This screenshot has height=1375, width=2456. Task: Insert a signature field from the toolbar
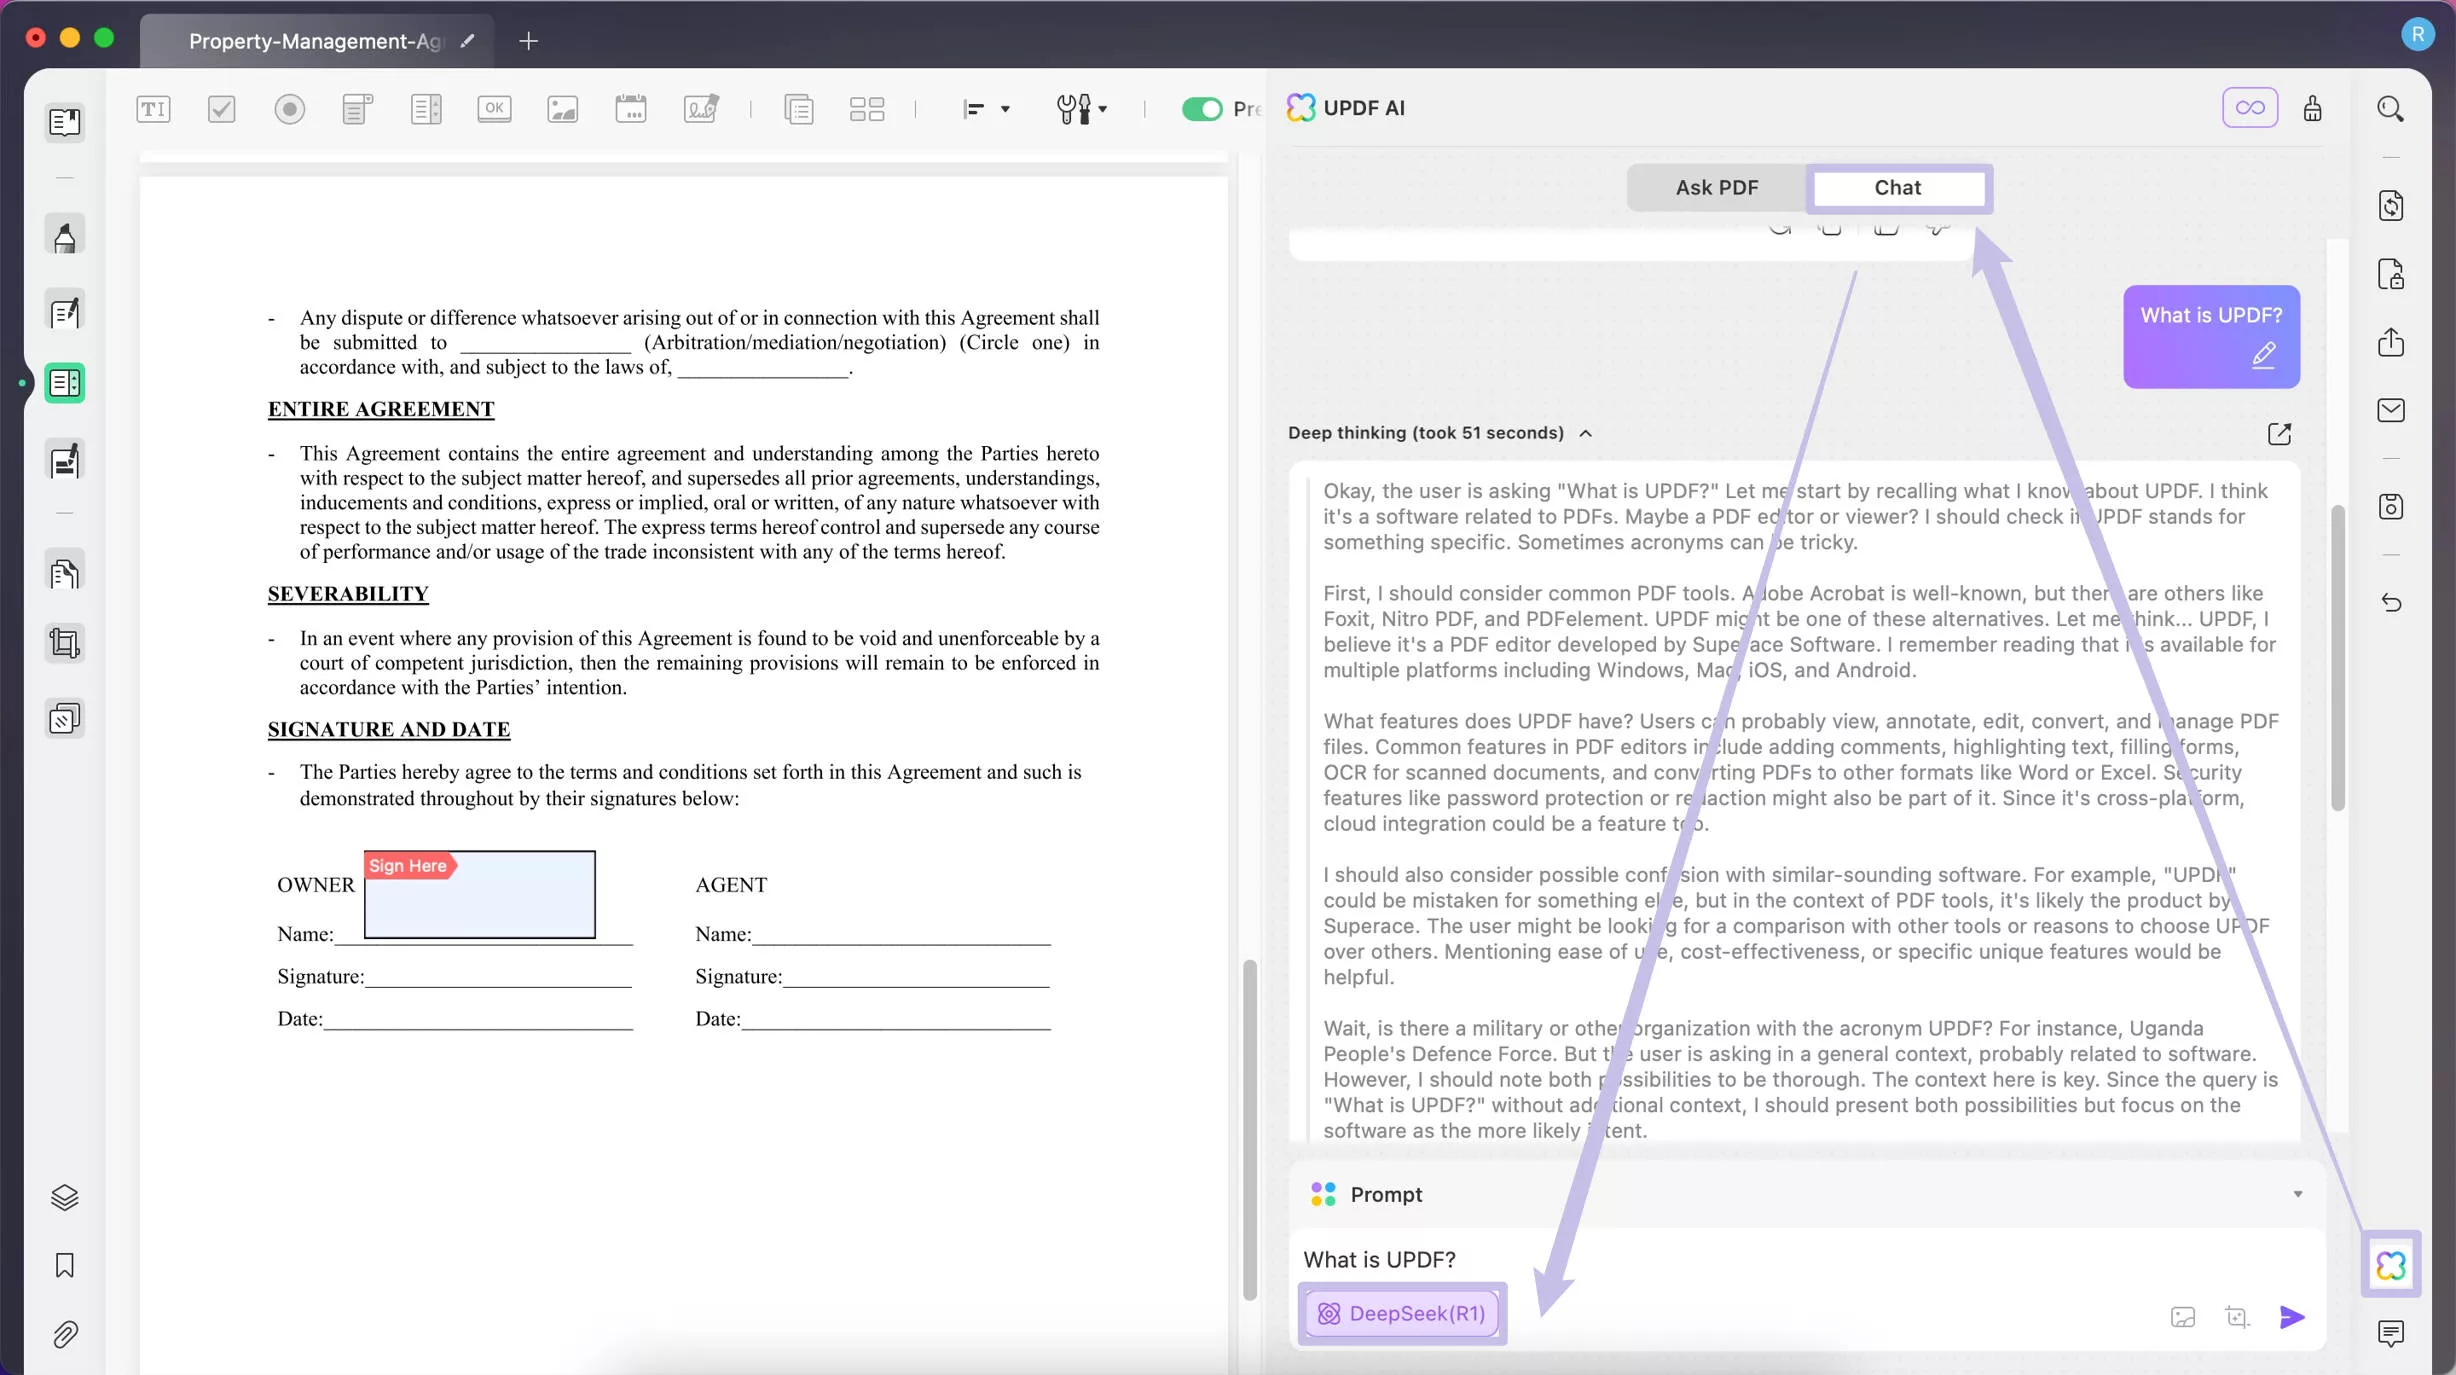[701, 108]
